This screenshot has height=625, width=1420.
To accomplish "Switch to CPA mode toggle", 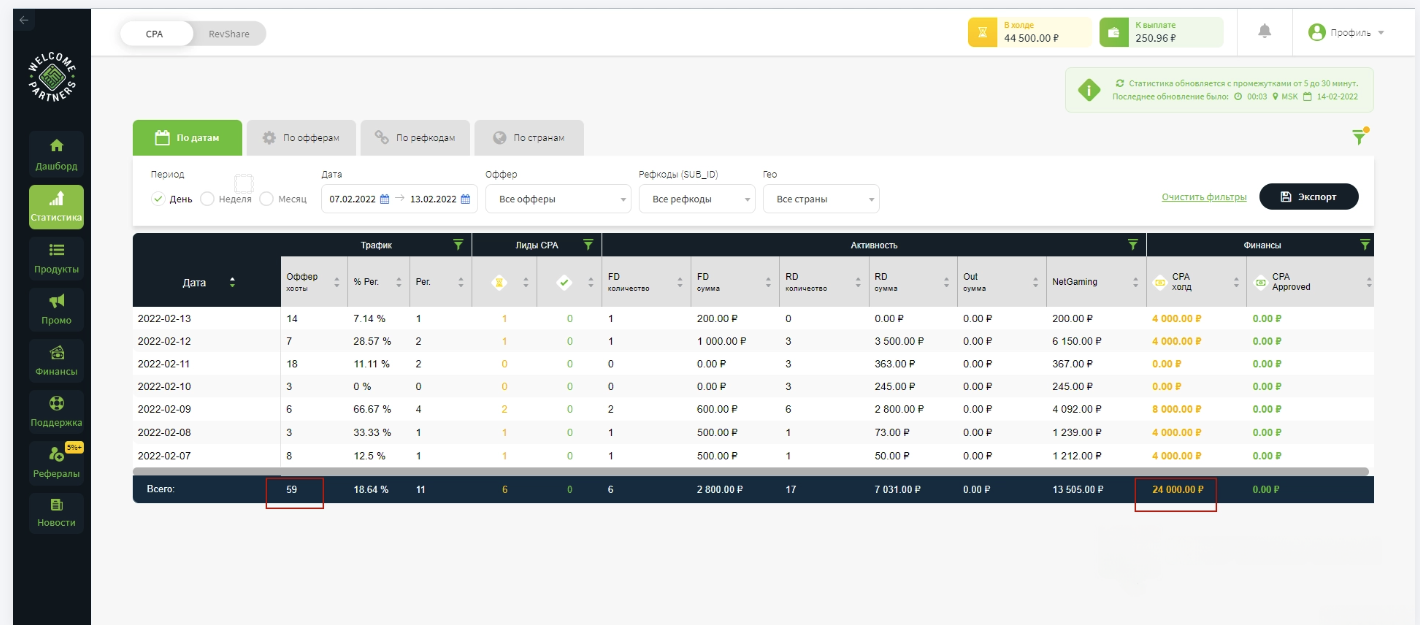I will [154, 33].
